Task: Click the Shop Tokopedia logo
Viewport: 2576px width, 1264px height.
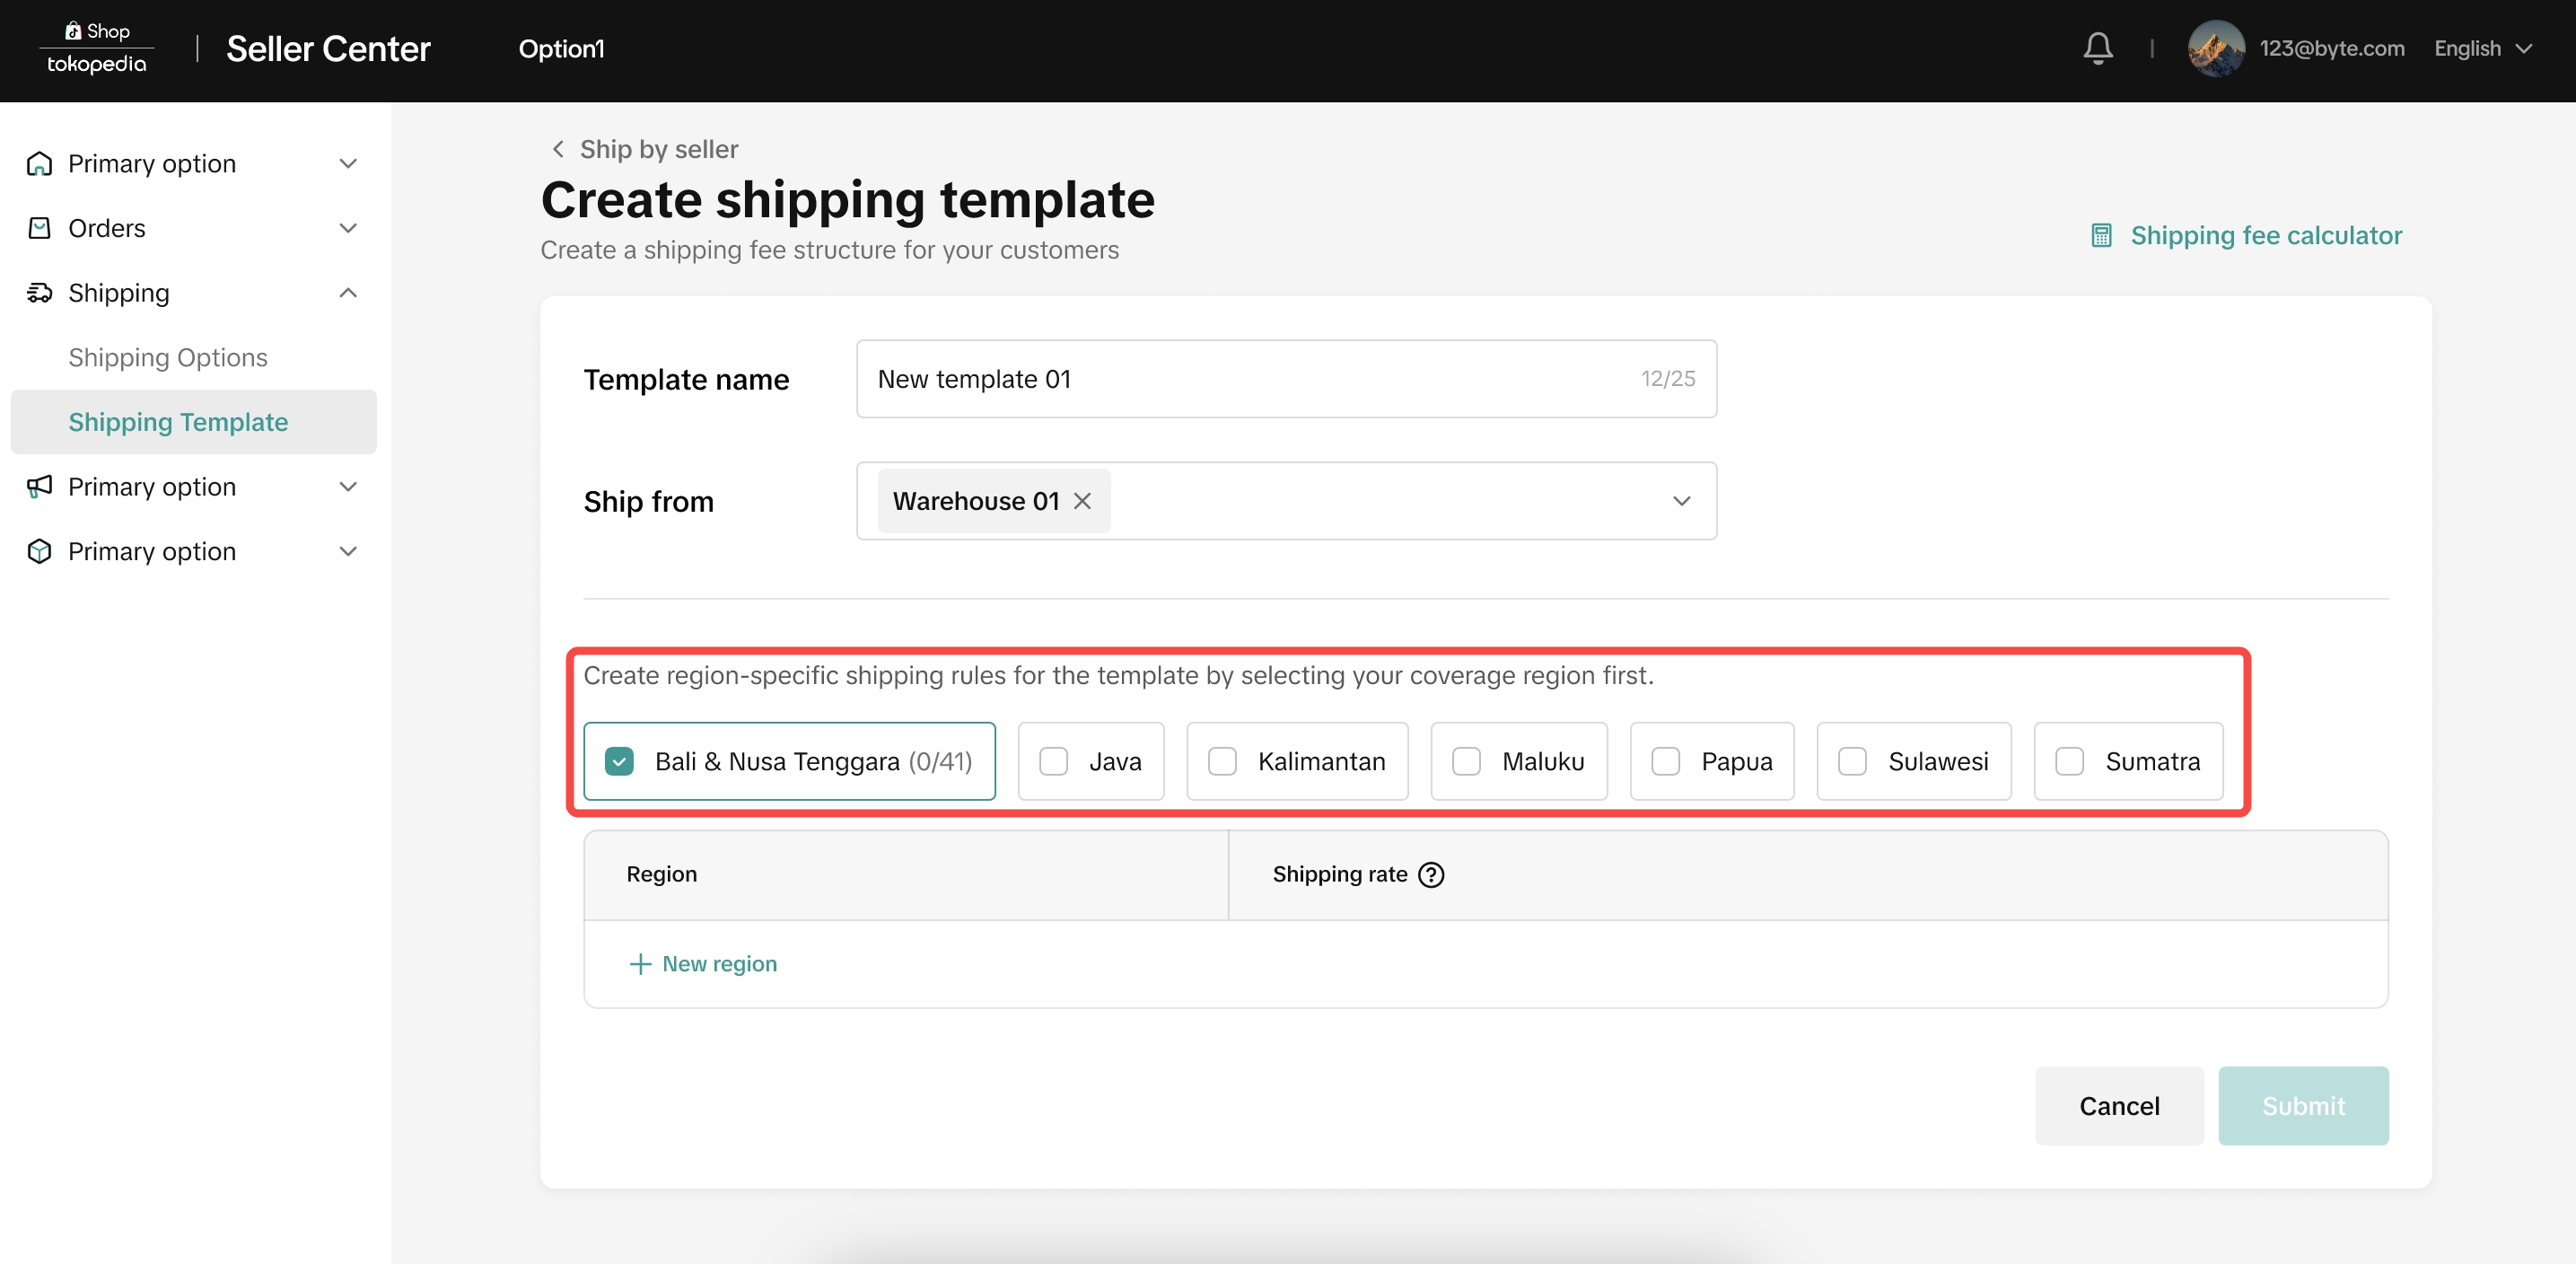Action: point(97,48)
